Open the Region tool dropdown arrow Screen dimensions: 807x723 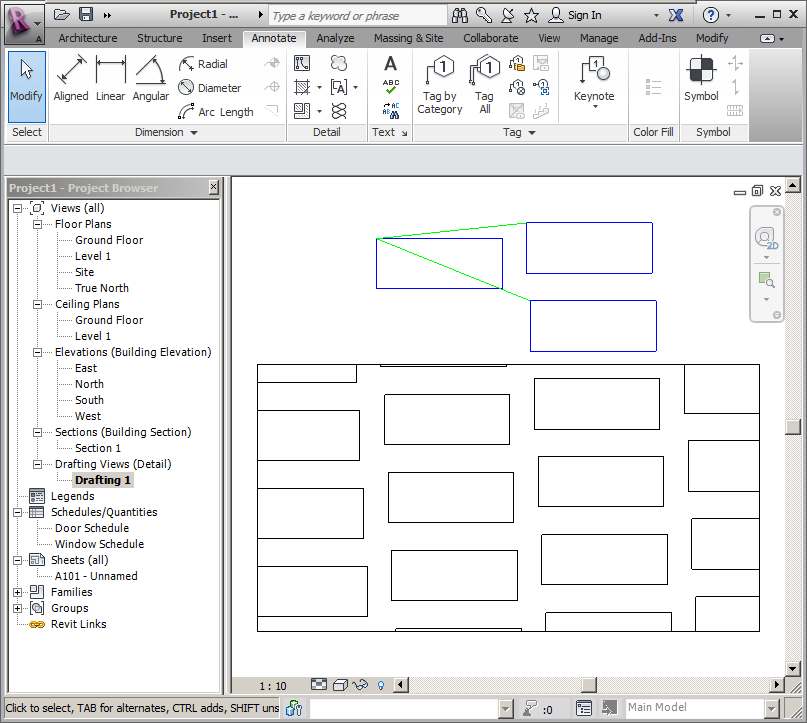pos(319,87)
